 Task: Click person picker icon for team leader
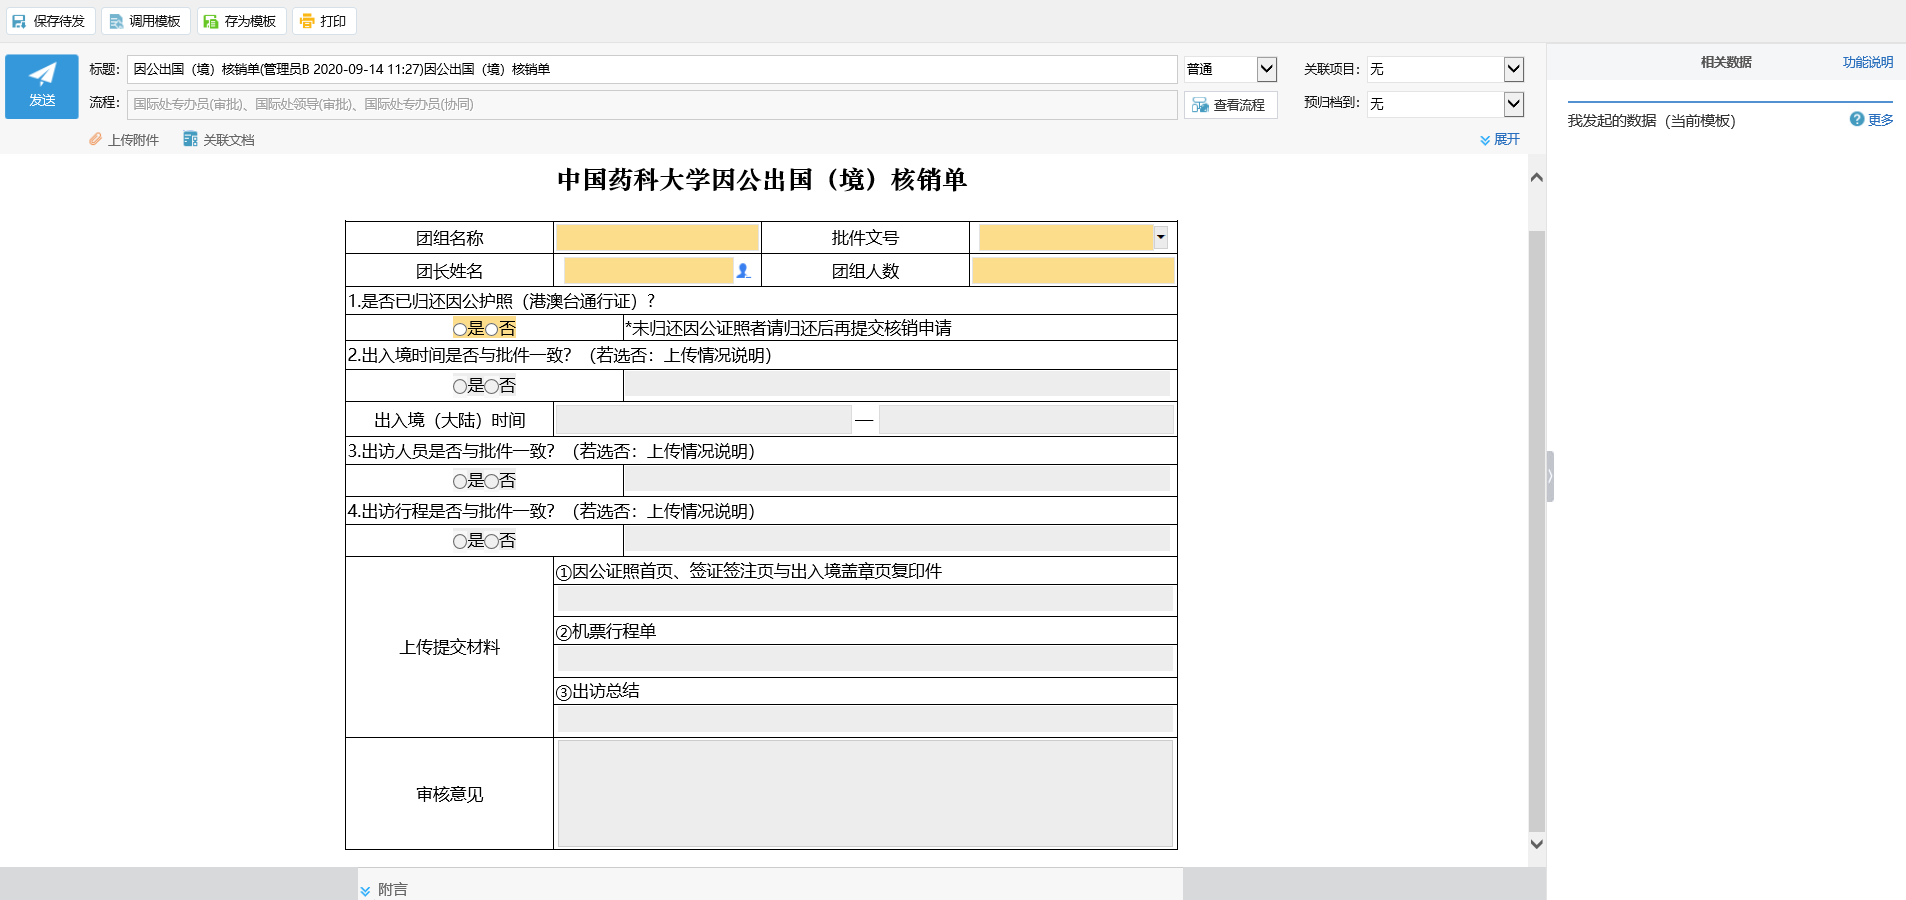tap(743, 271)
